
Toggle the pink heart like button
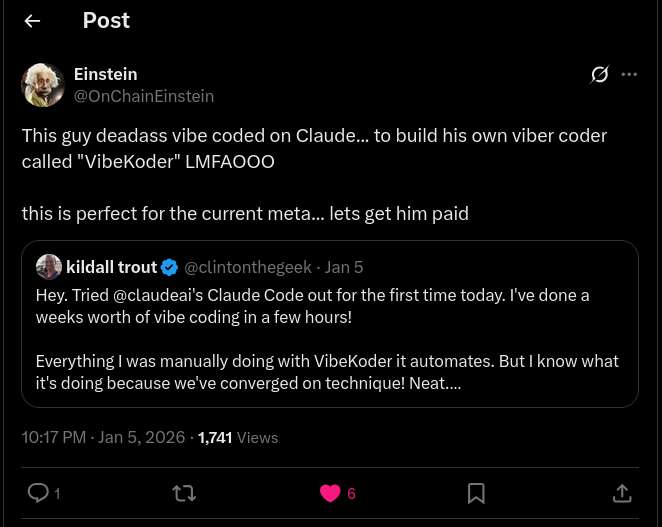330,493
